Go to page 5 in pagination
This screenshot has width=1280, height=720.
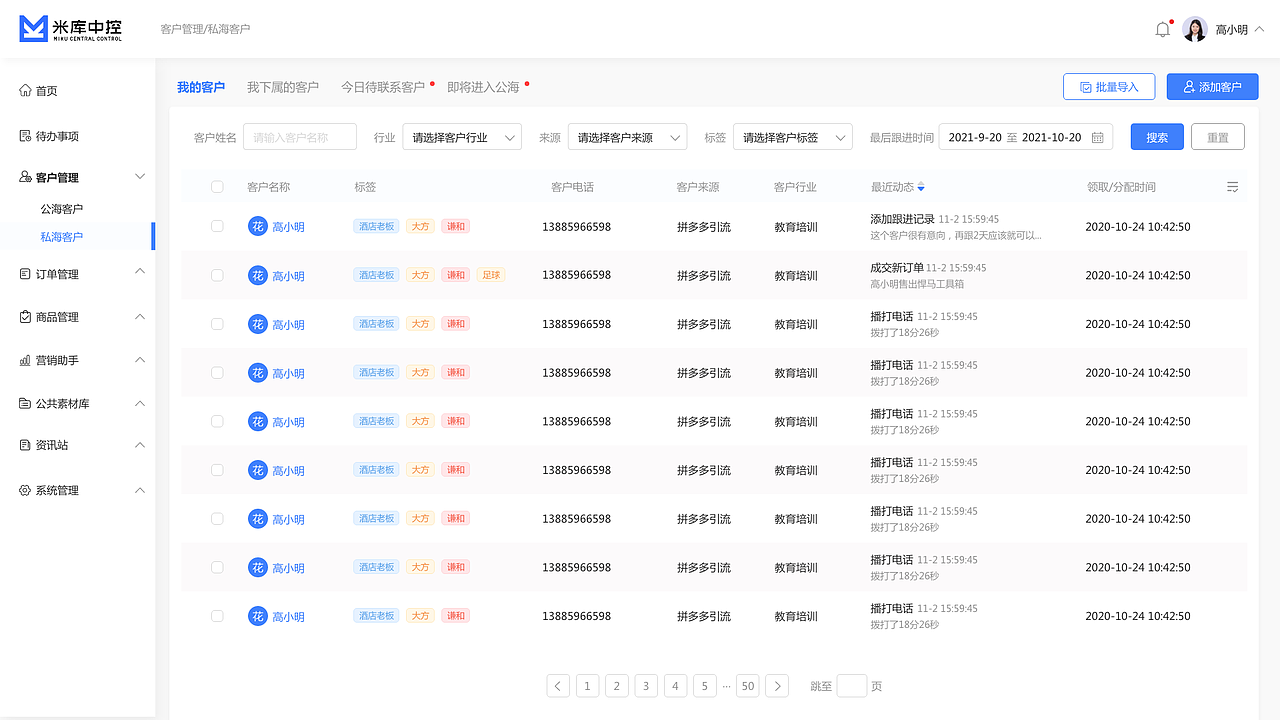(x=704, y=686)
